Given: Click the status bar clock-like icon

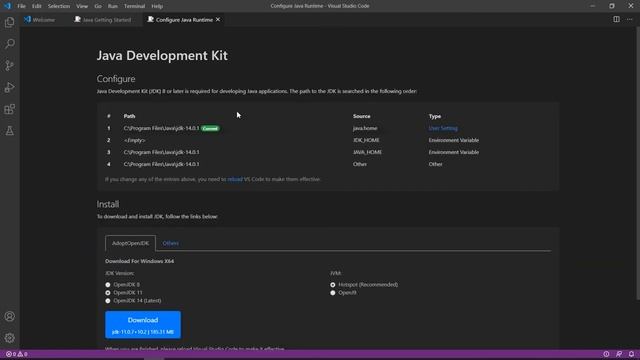Looking at the screenshot, I should click(x=606, y=354).
